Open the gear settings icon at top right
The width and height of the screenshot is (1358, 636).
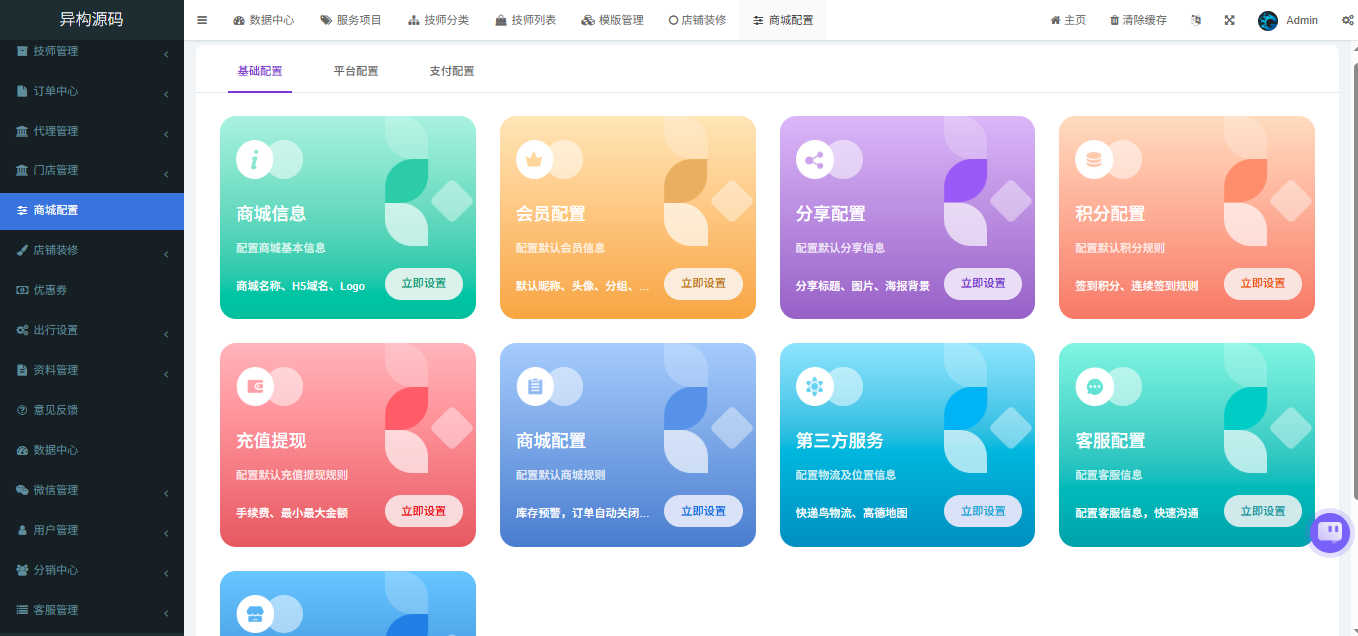(1347, 19)
